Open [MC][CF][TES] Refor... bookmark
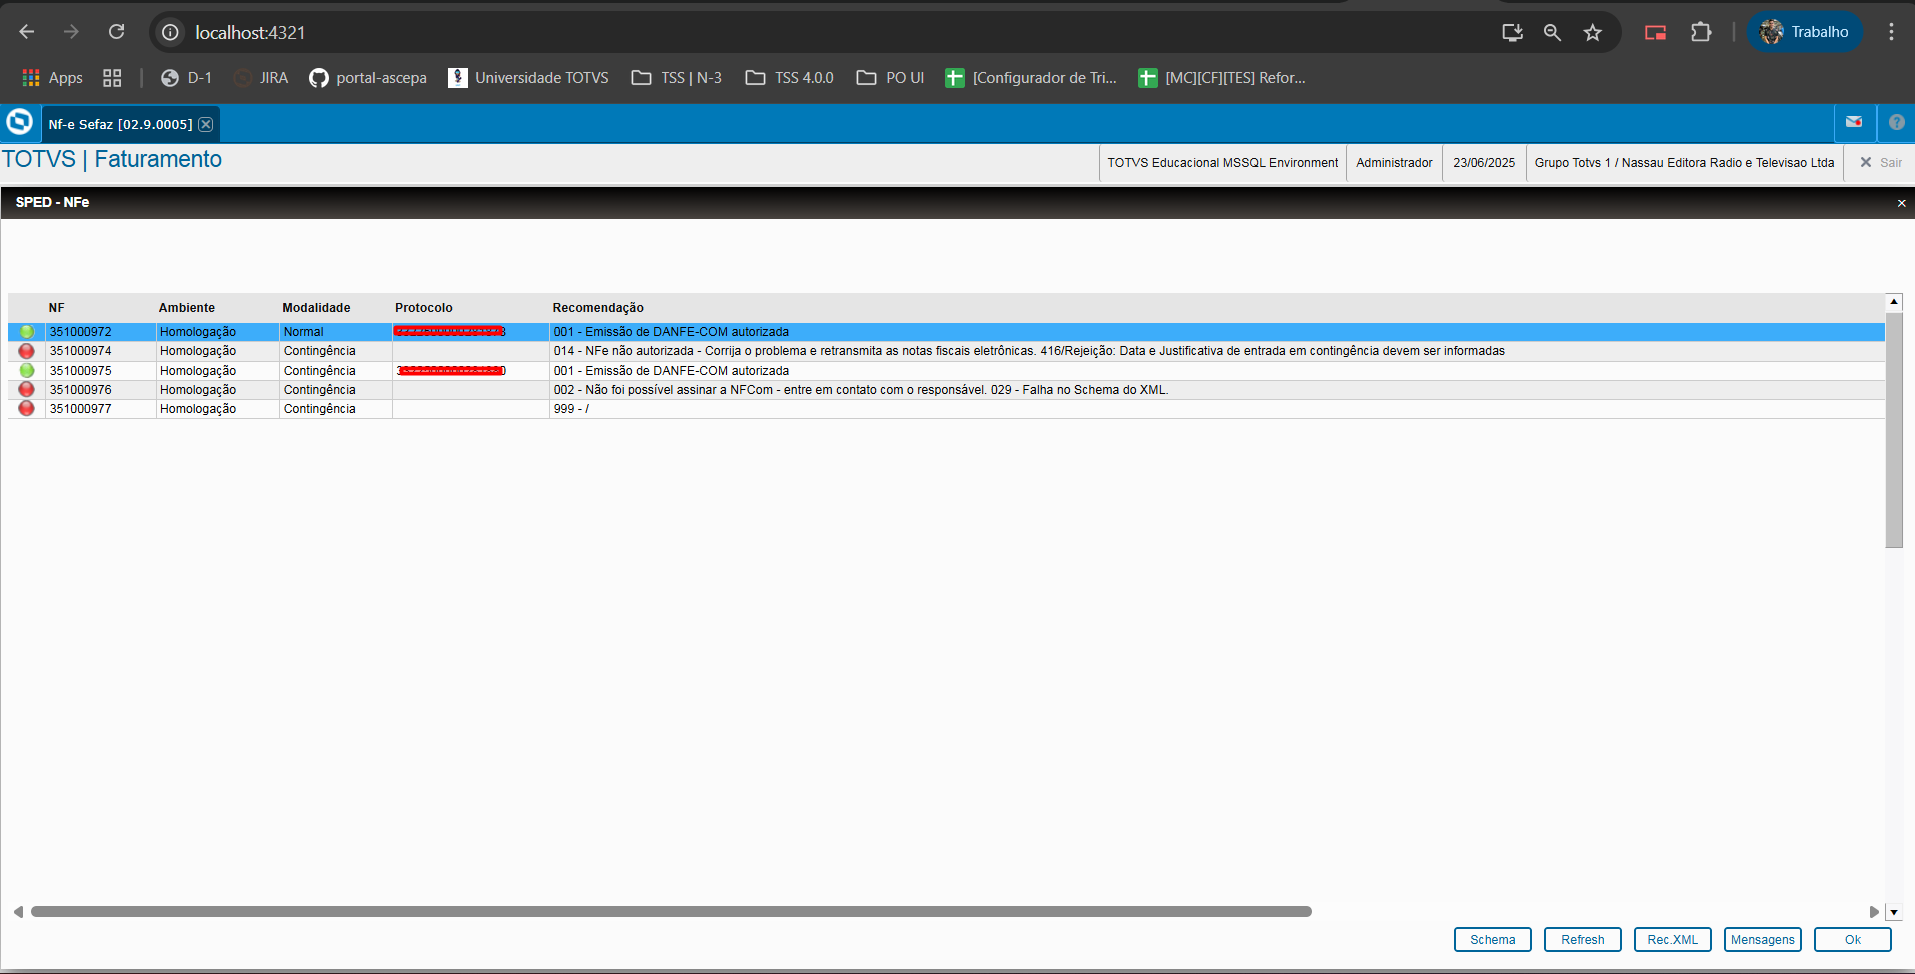1915x974 pixels. click(x=1222, y=78)
